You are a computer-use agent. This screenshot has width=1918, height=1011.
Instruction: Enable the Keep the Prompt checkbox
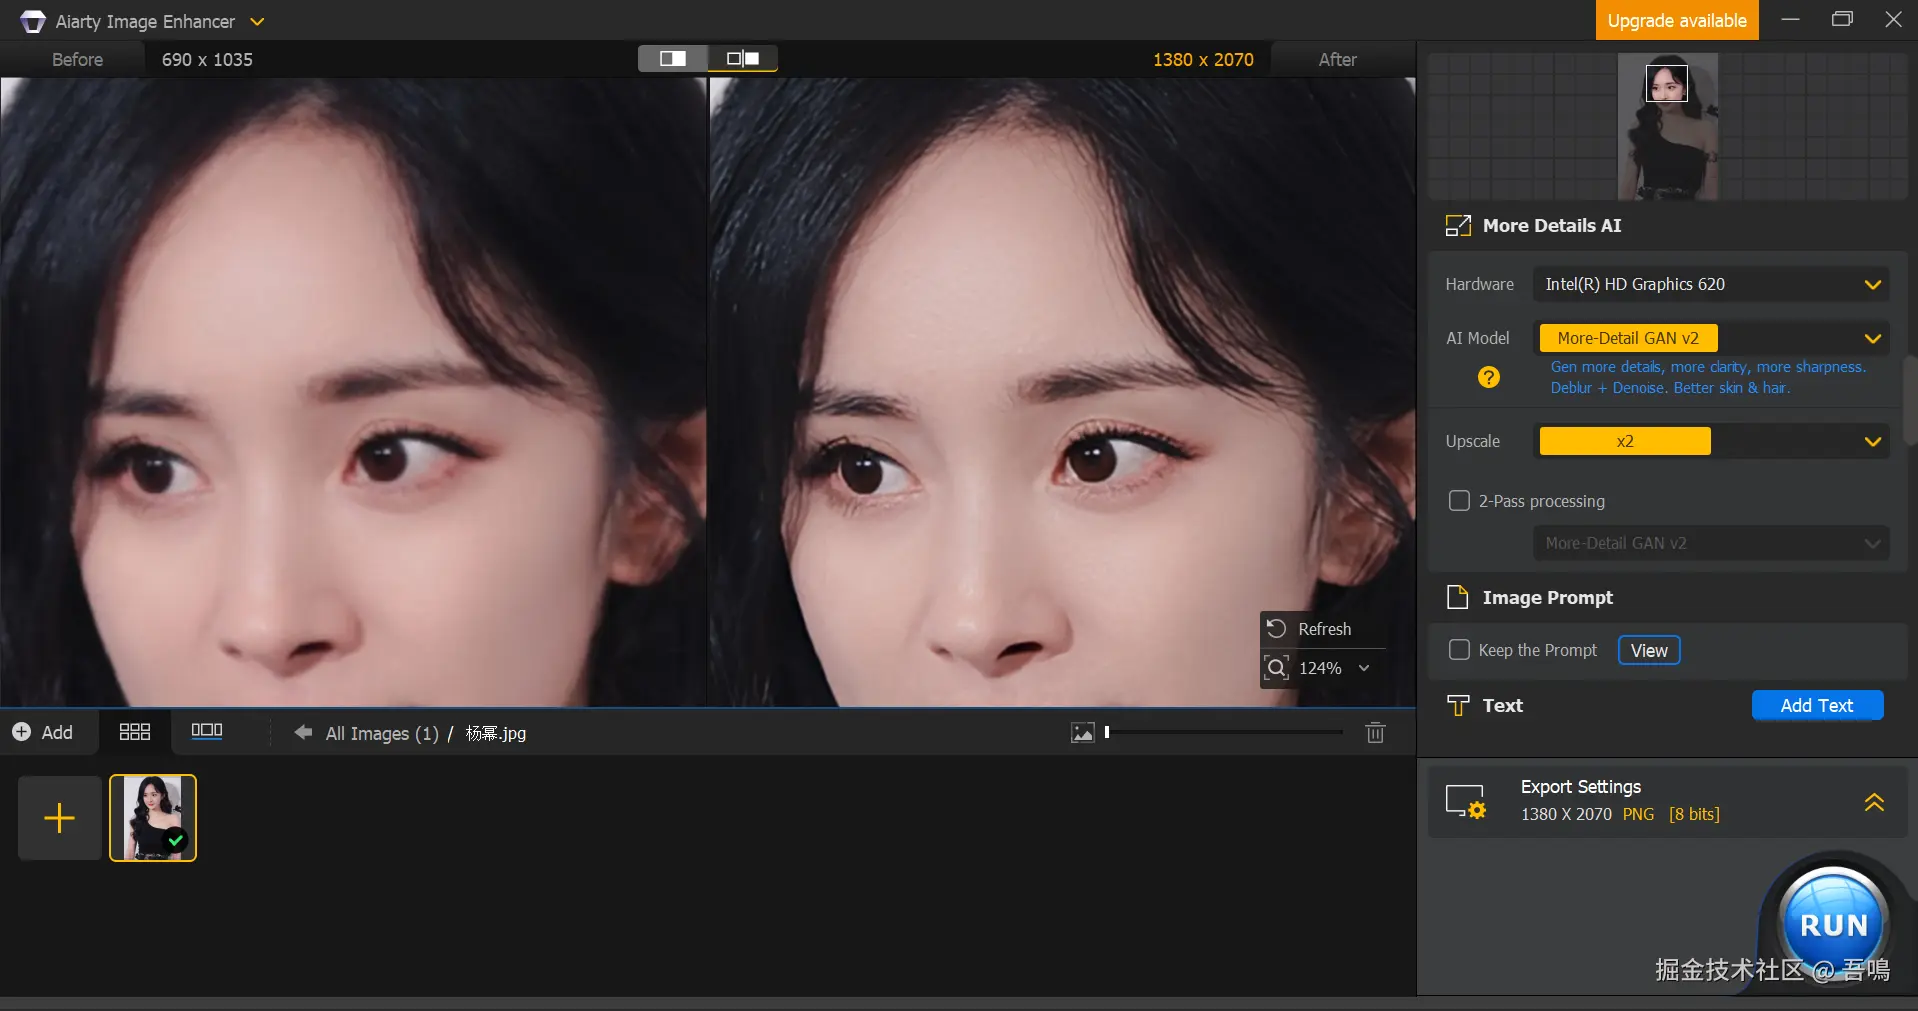(1460, 650)
